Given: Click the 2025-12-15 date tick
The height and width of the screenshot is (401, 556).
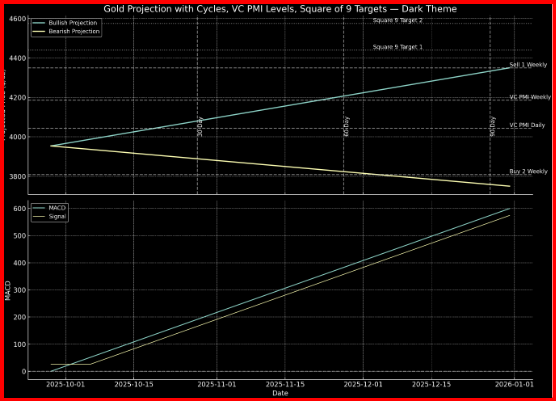Looking at the screenshot, I should pos(431,385).
